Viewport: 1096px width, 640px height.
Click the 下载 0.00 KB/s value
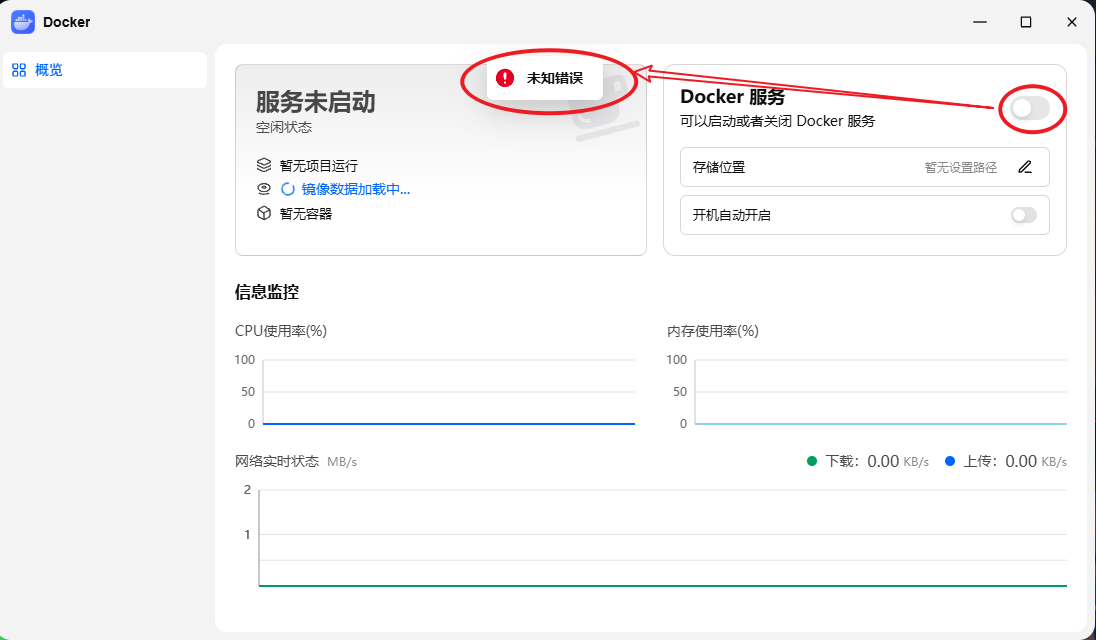(898, 461)
